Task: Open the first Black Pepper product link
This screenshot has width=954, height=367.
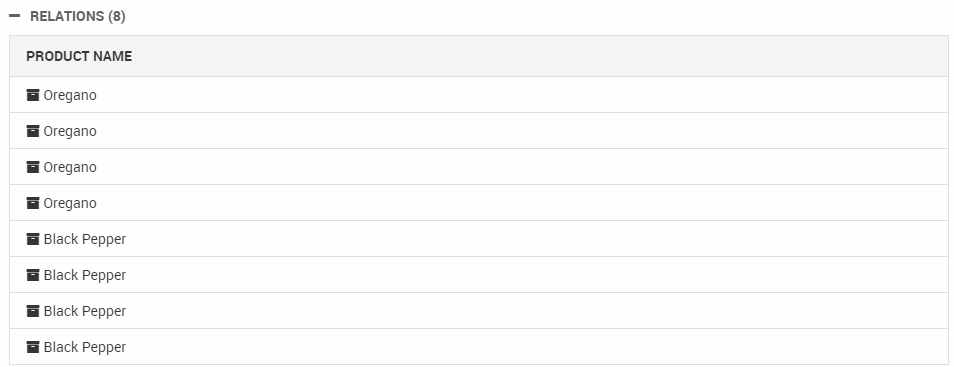Action: click(x=85, y=239)
